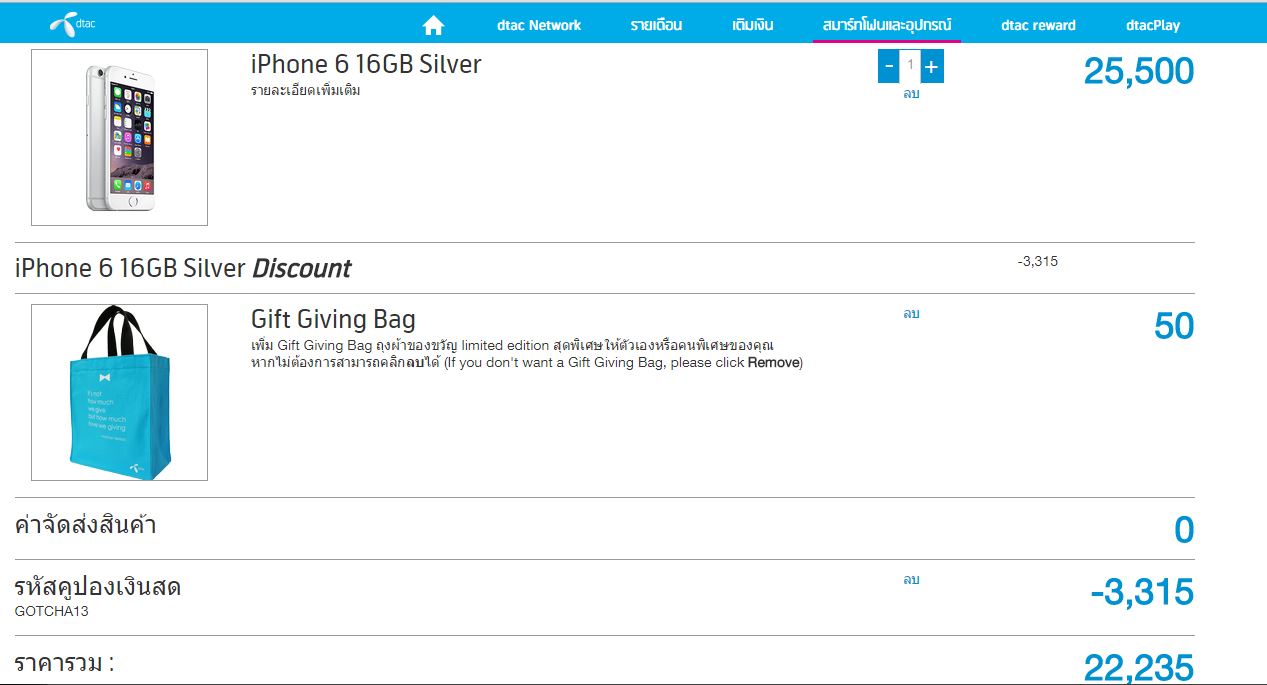Click the shipping cost value 0

point(1184,530)
